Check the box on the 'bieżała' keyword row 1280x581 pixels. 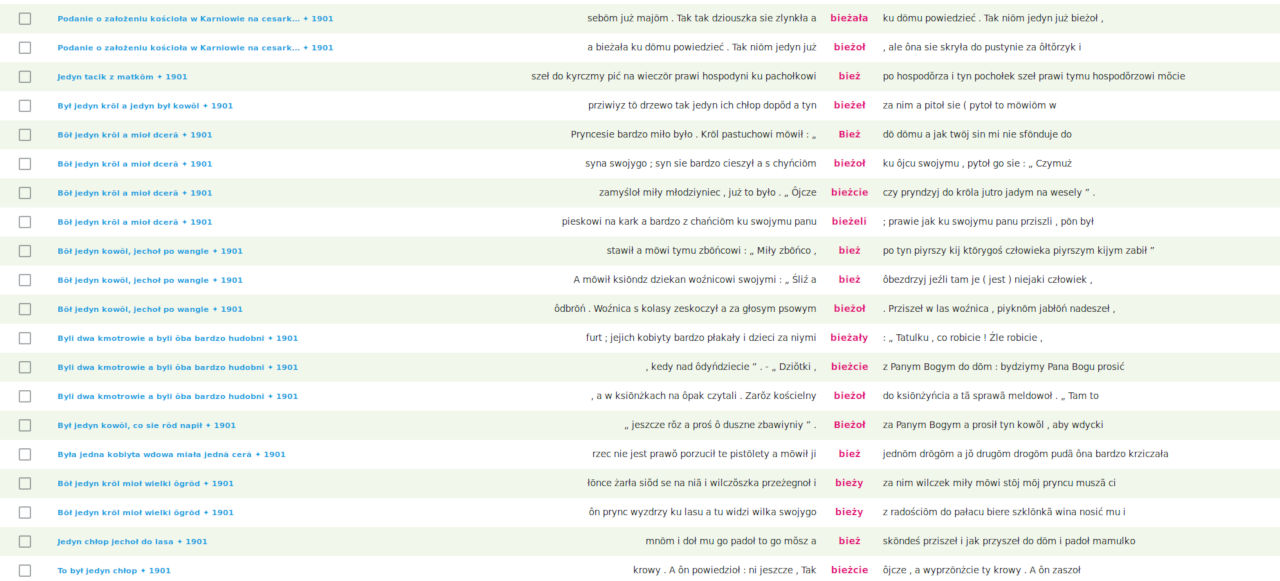25,19
